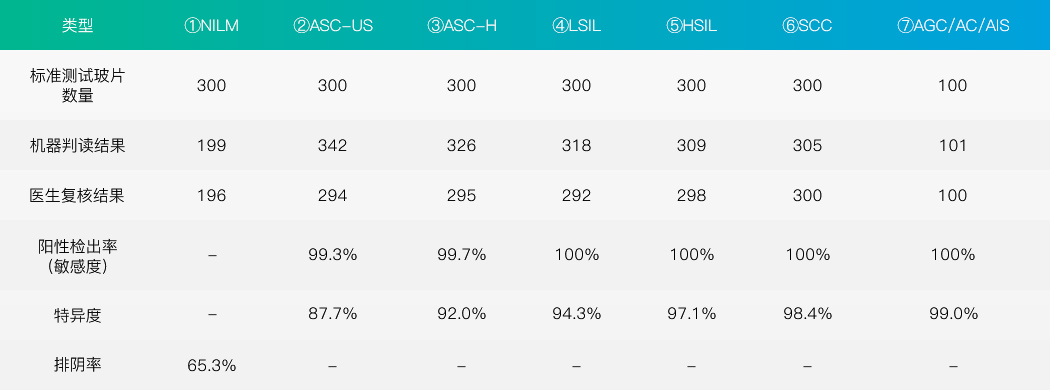This screenshot has height=390, width=1050.
Task: Click the ③ASC-H column header
Action: coord(461,26)
